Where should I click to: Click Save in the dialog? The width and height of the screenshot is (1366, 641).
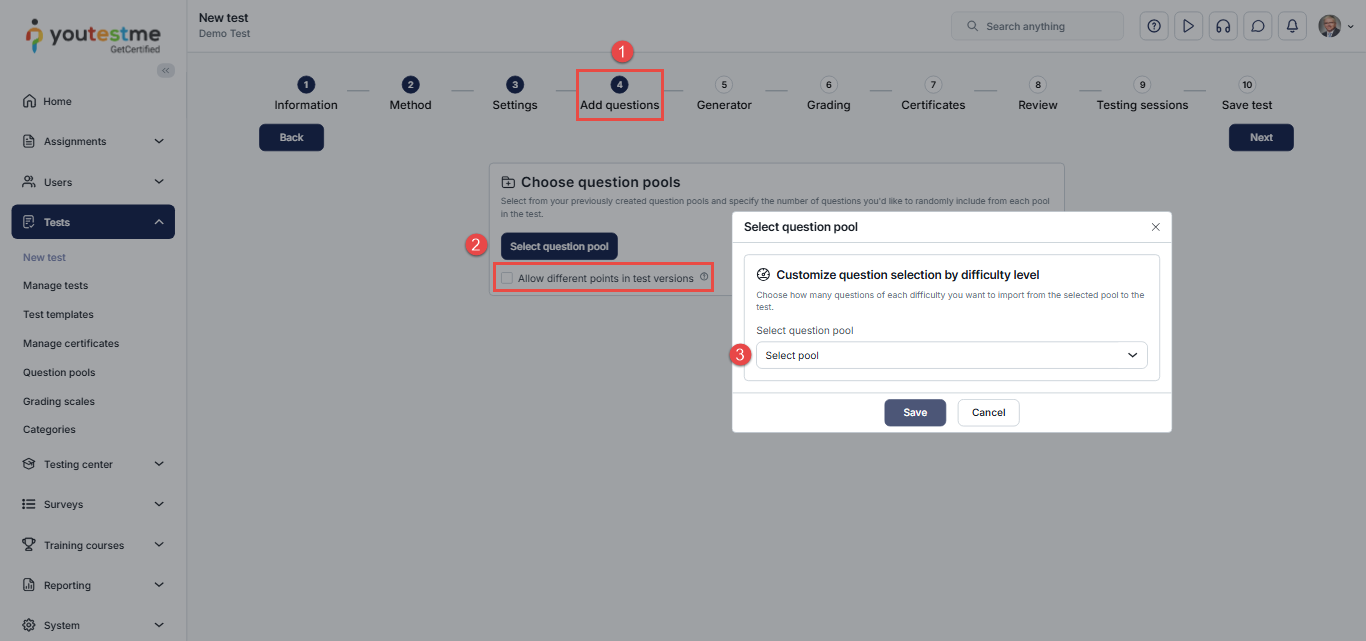pos(915,412)
